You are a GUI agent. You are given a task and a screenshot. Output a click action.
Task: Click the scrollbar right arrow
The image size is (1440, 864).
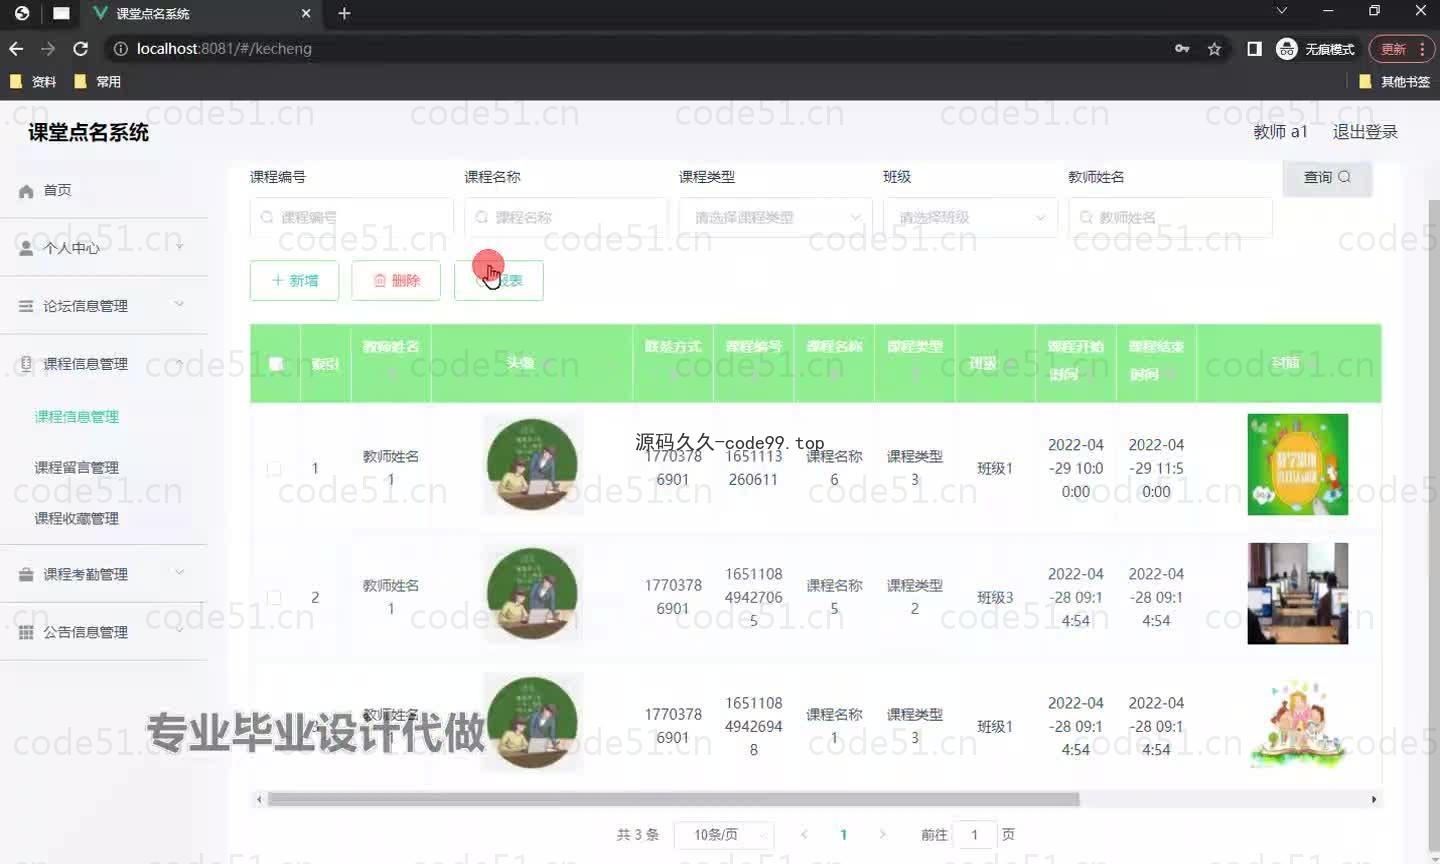pyautogui.click(x=1374, y=799)
